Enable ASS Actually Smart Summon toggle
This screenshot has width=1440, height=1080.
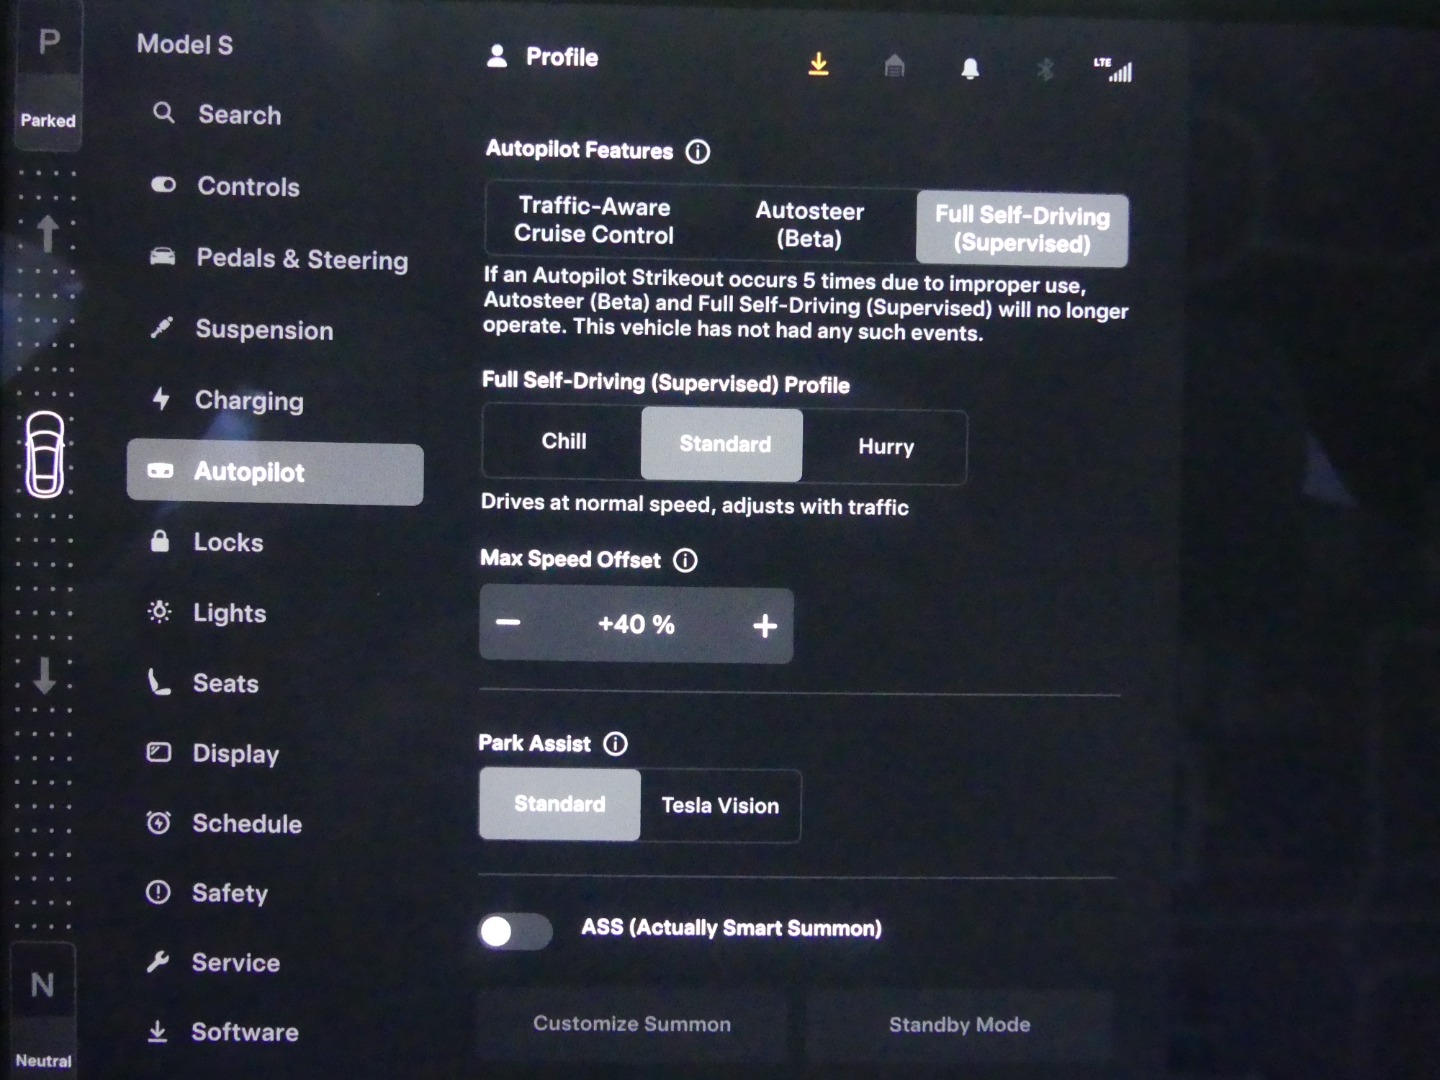(x=515, y=931)
